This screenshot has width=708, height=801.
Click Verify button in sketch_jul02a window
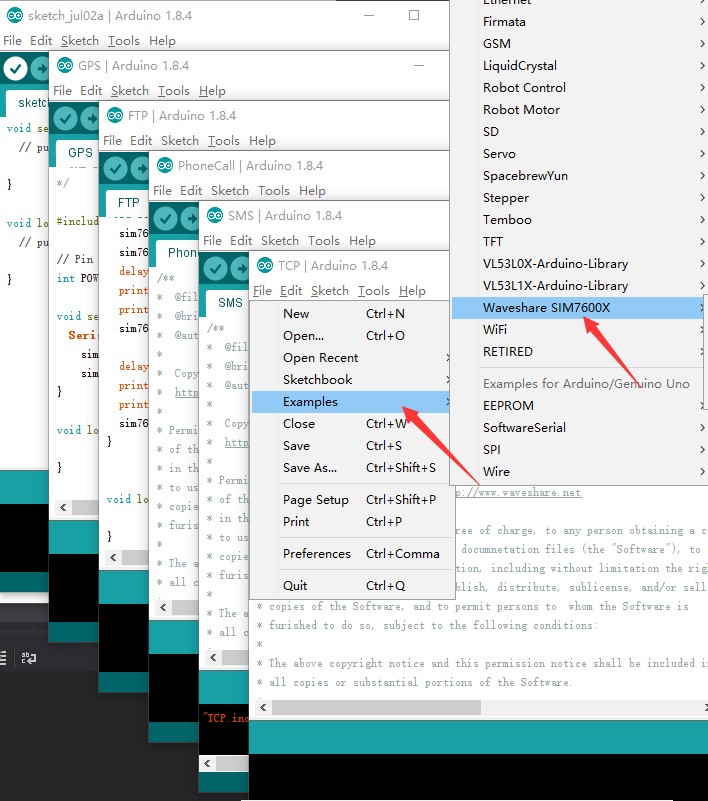click(x=16, y=68)
